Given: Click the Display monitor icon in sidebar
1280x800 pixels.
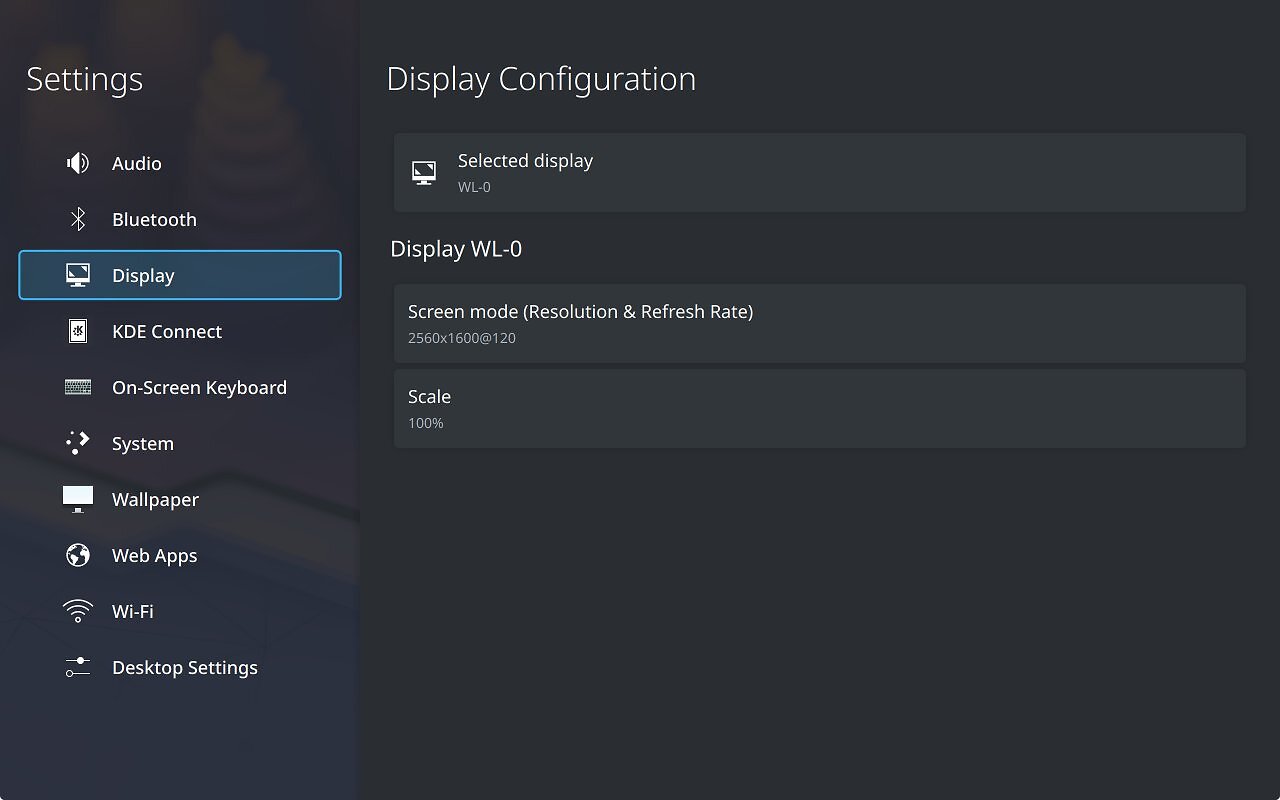Looking at the screenshot, I should [78, 275].
